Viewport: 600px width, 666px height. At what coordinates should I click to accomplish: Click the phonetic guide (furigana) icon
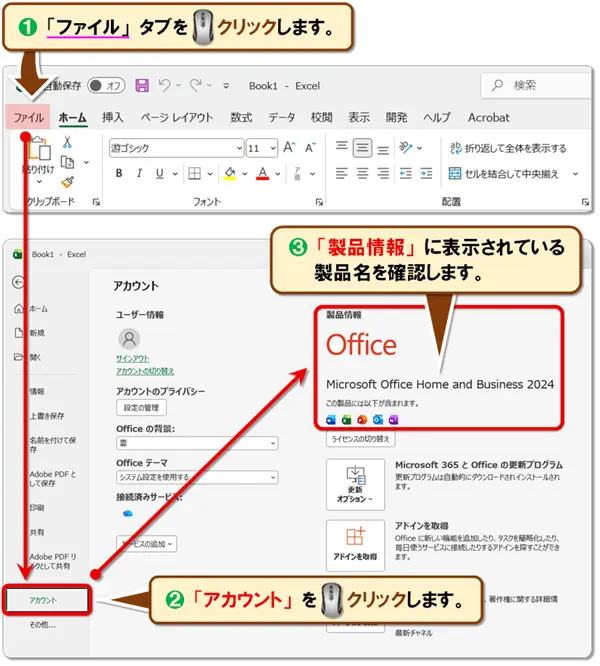coord(297,173)
